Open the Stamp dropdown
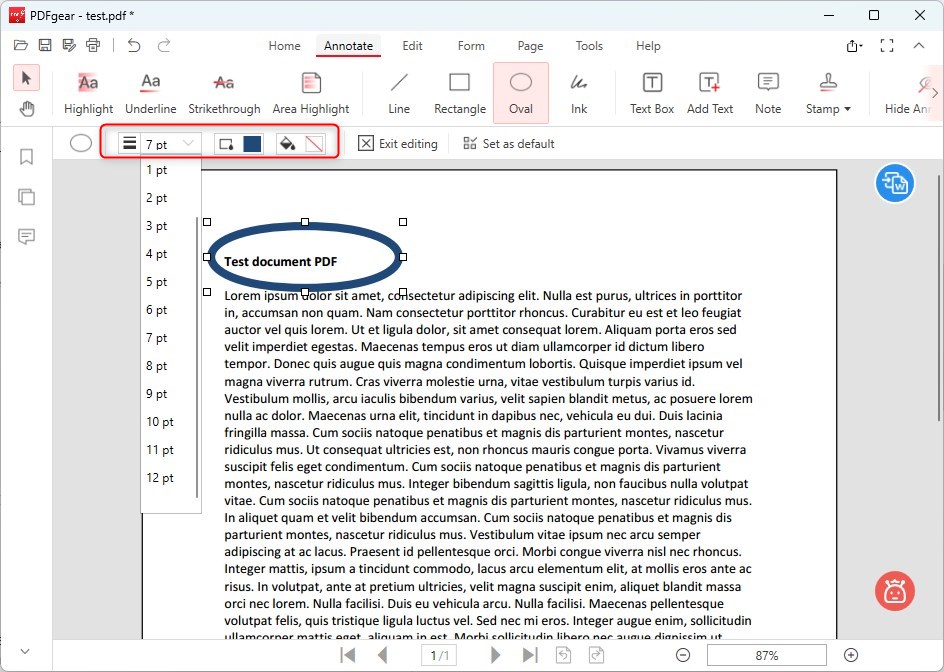This screenshot has height=672, width=944. pos(827,89)
